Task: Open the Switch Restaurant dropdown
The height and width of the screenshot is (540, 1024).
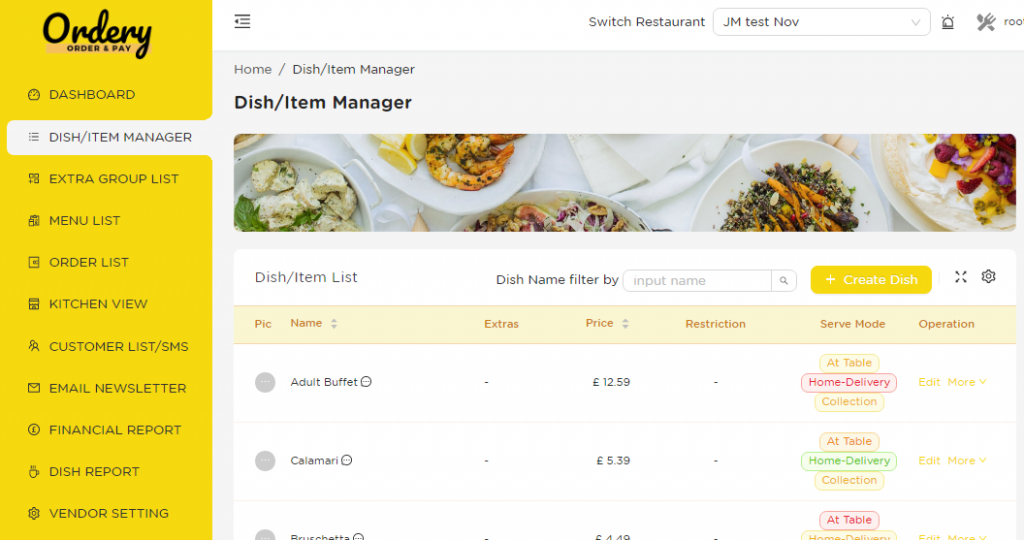Action: [x=822, y=22]
